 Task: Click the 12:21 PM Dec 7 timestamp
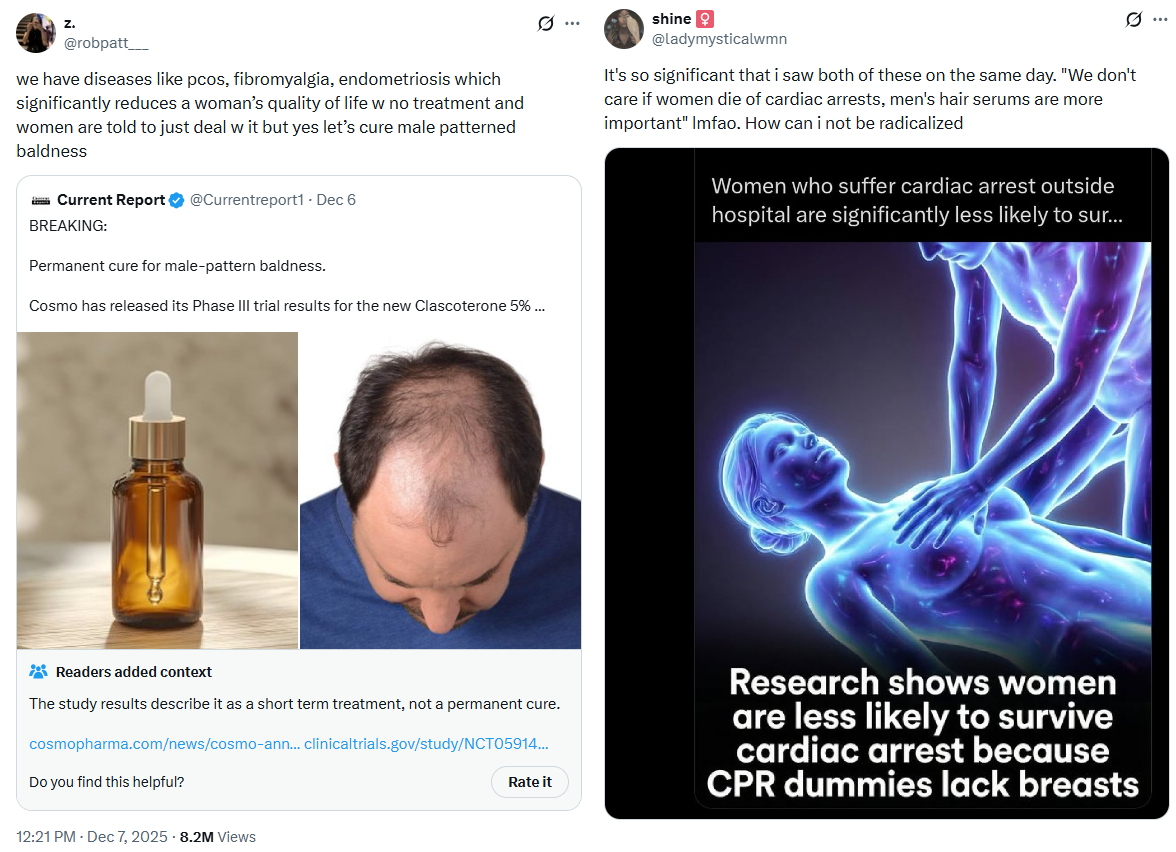click(x=92, y=837)
